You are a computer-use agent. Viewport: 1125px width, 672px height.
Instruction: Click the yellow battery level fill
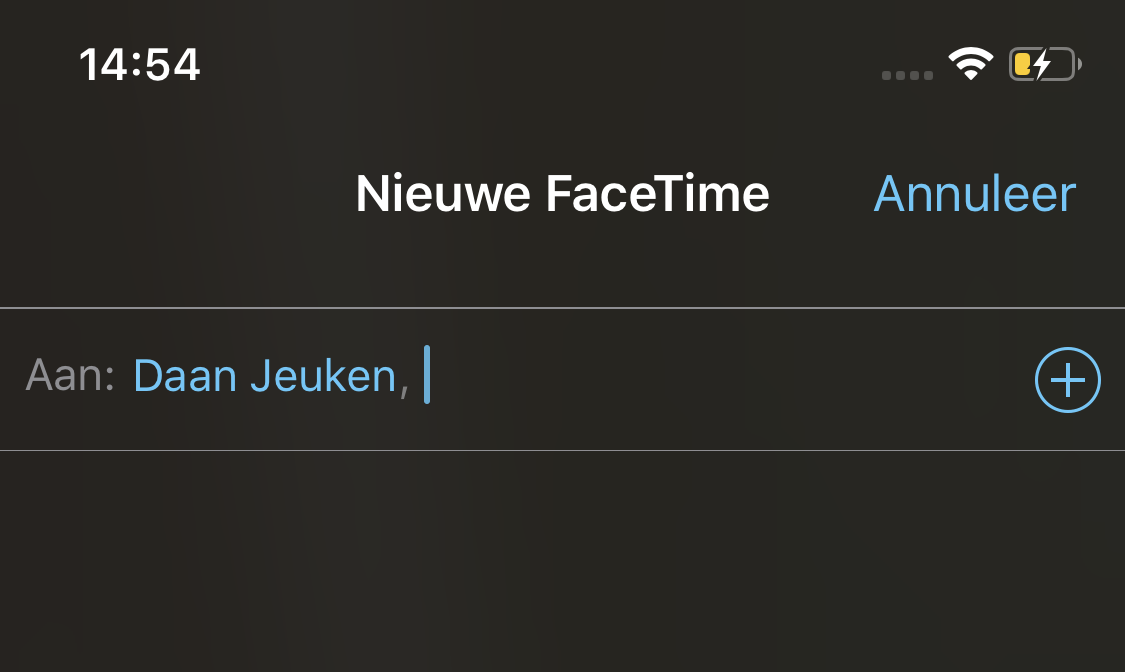point(1022,64)
